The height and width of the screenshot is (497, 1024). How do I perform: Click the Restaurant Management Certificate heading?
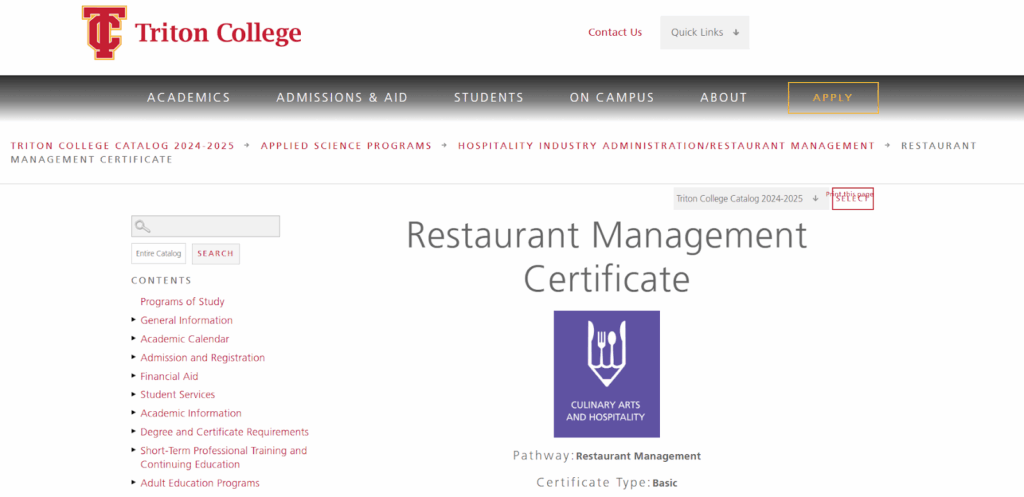pos(607,257)
